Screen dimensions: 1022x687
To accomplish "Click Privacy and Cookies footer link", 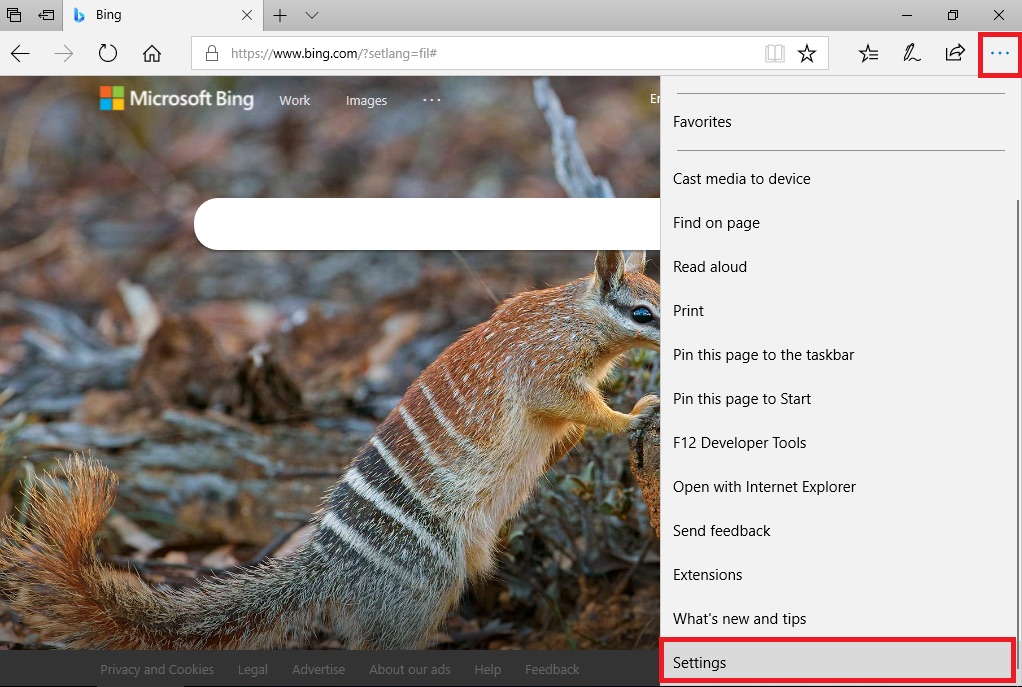I will [x=157, y=669].
